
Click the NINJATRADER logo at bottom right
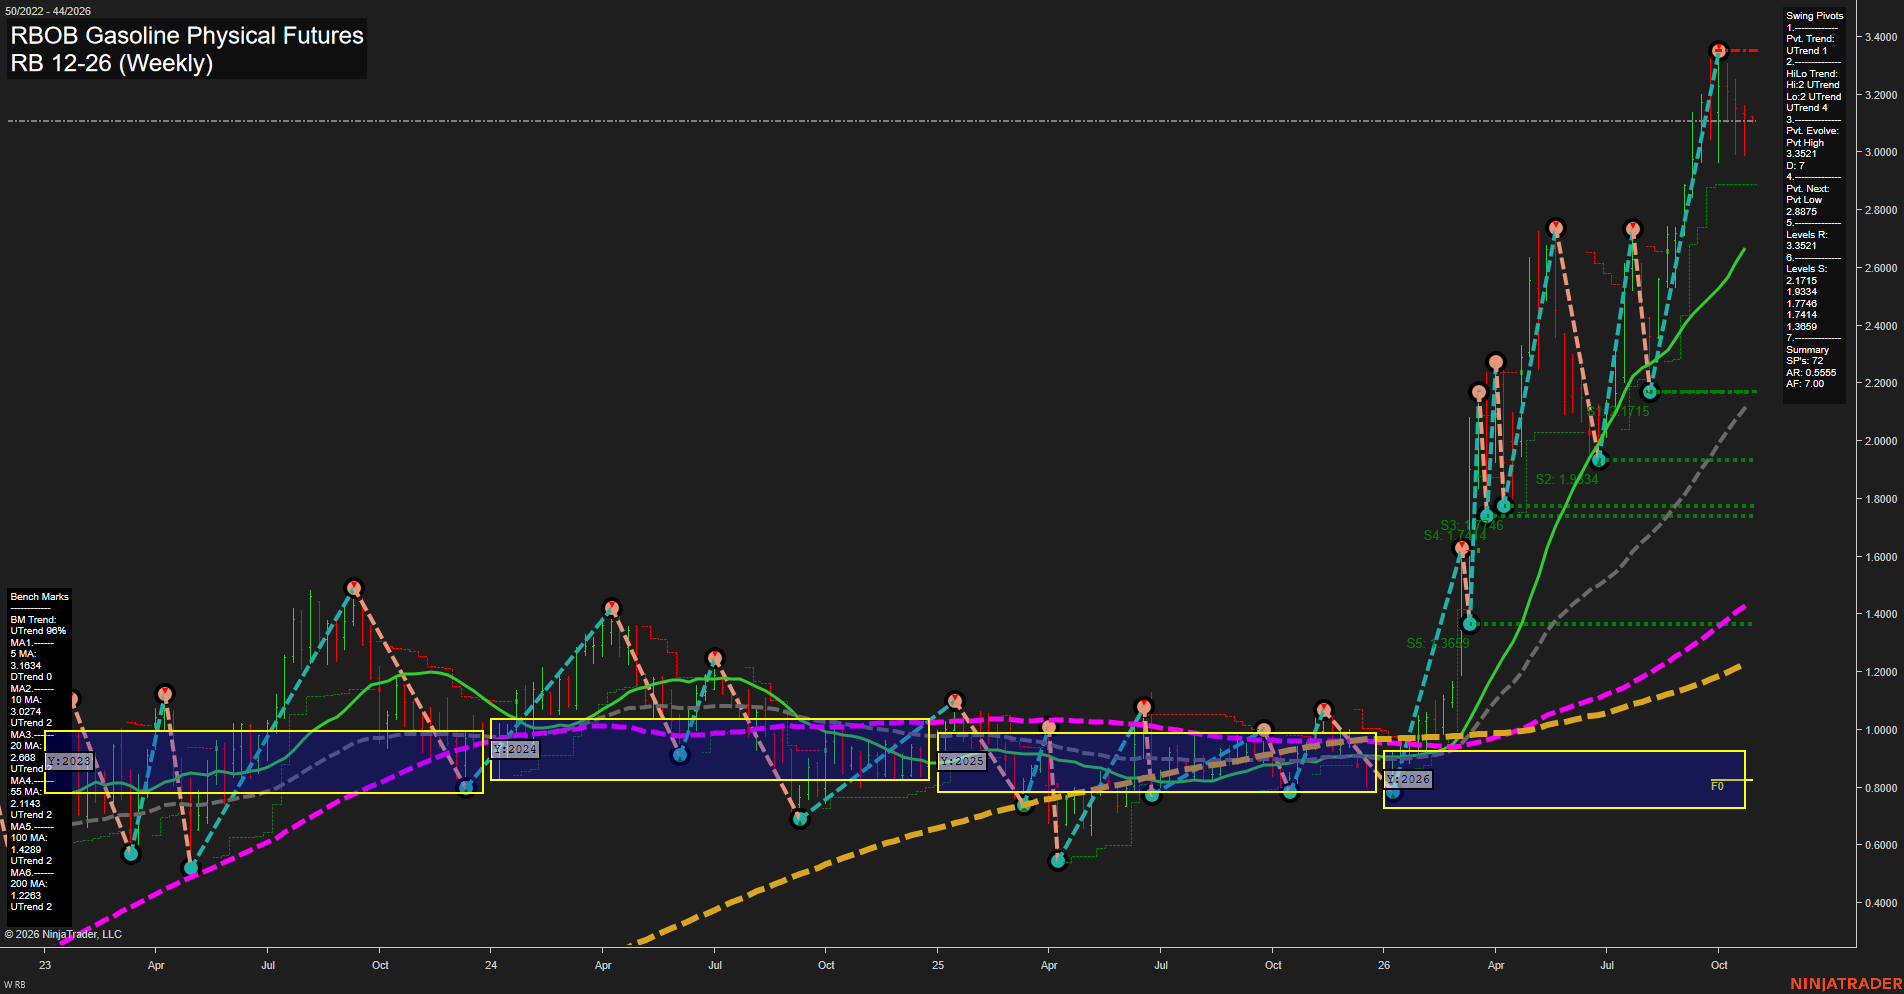1846,984
